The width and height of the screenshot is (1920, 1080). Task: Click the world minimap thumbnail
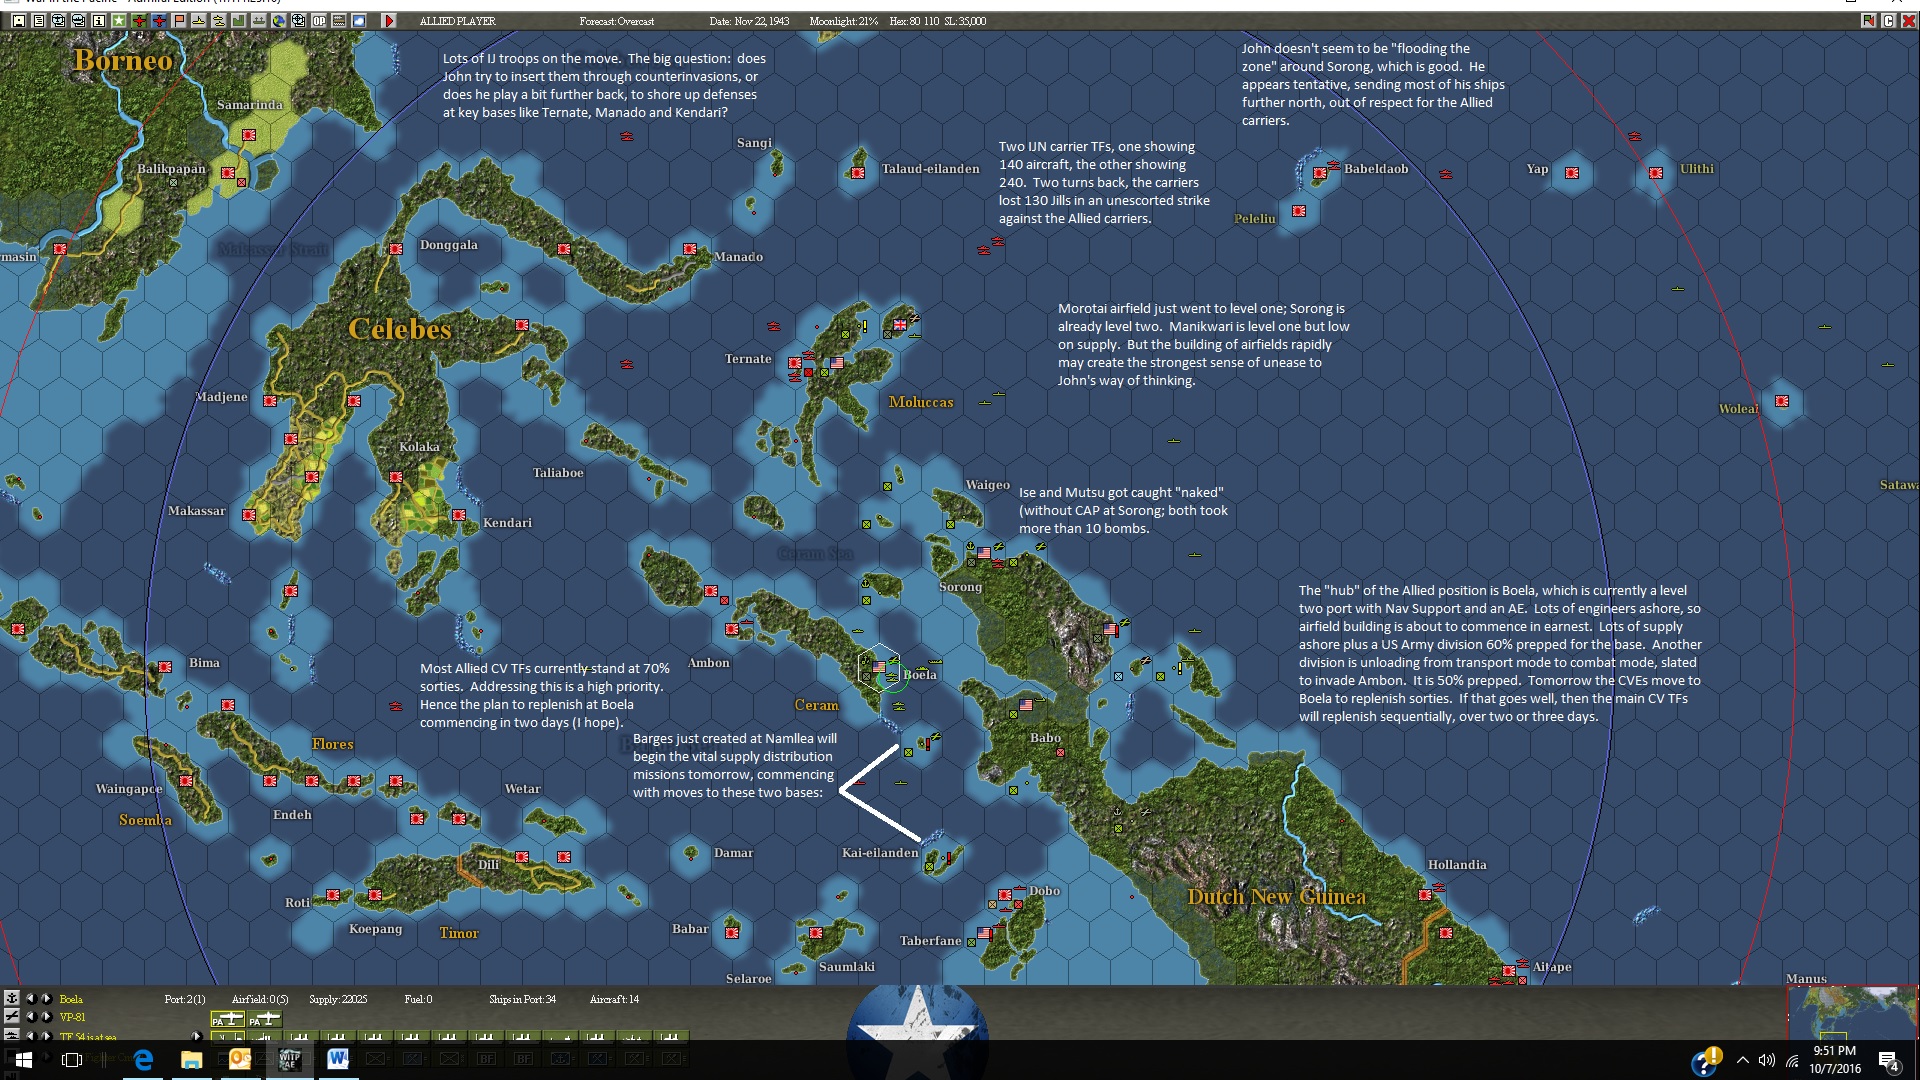point(1852,1012)
